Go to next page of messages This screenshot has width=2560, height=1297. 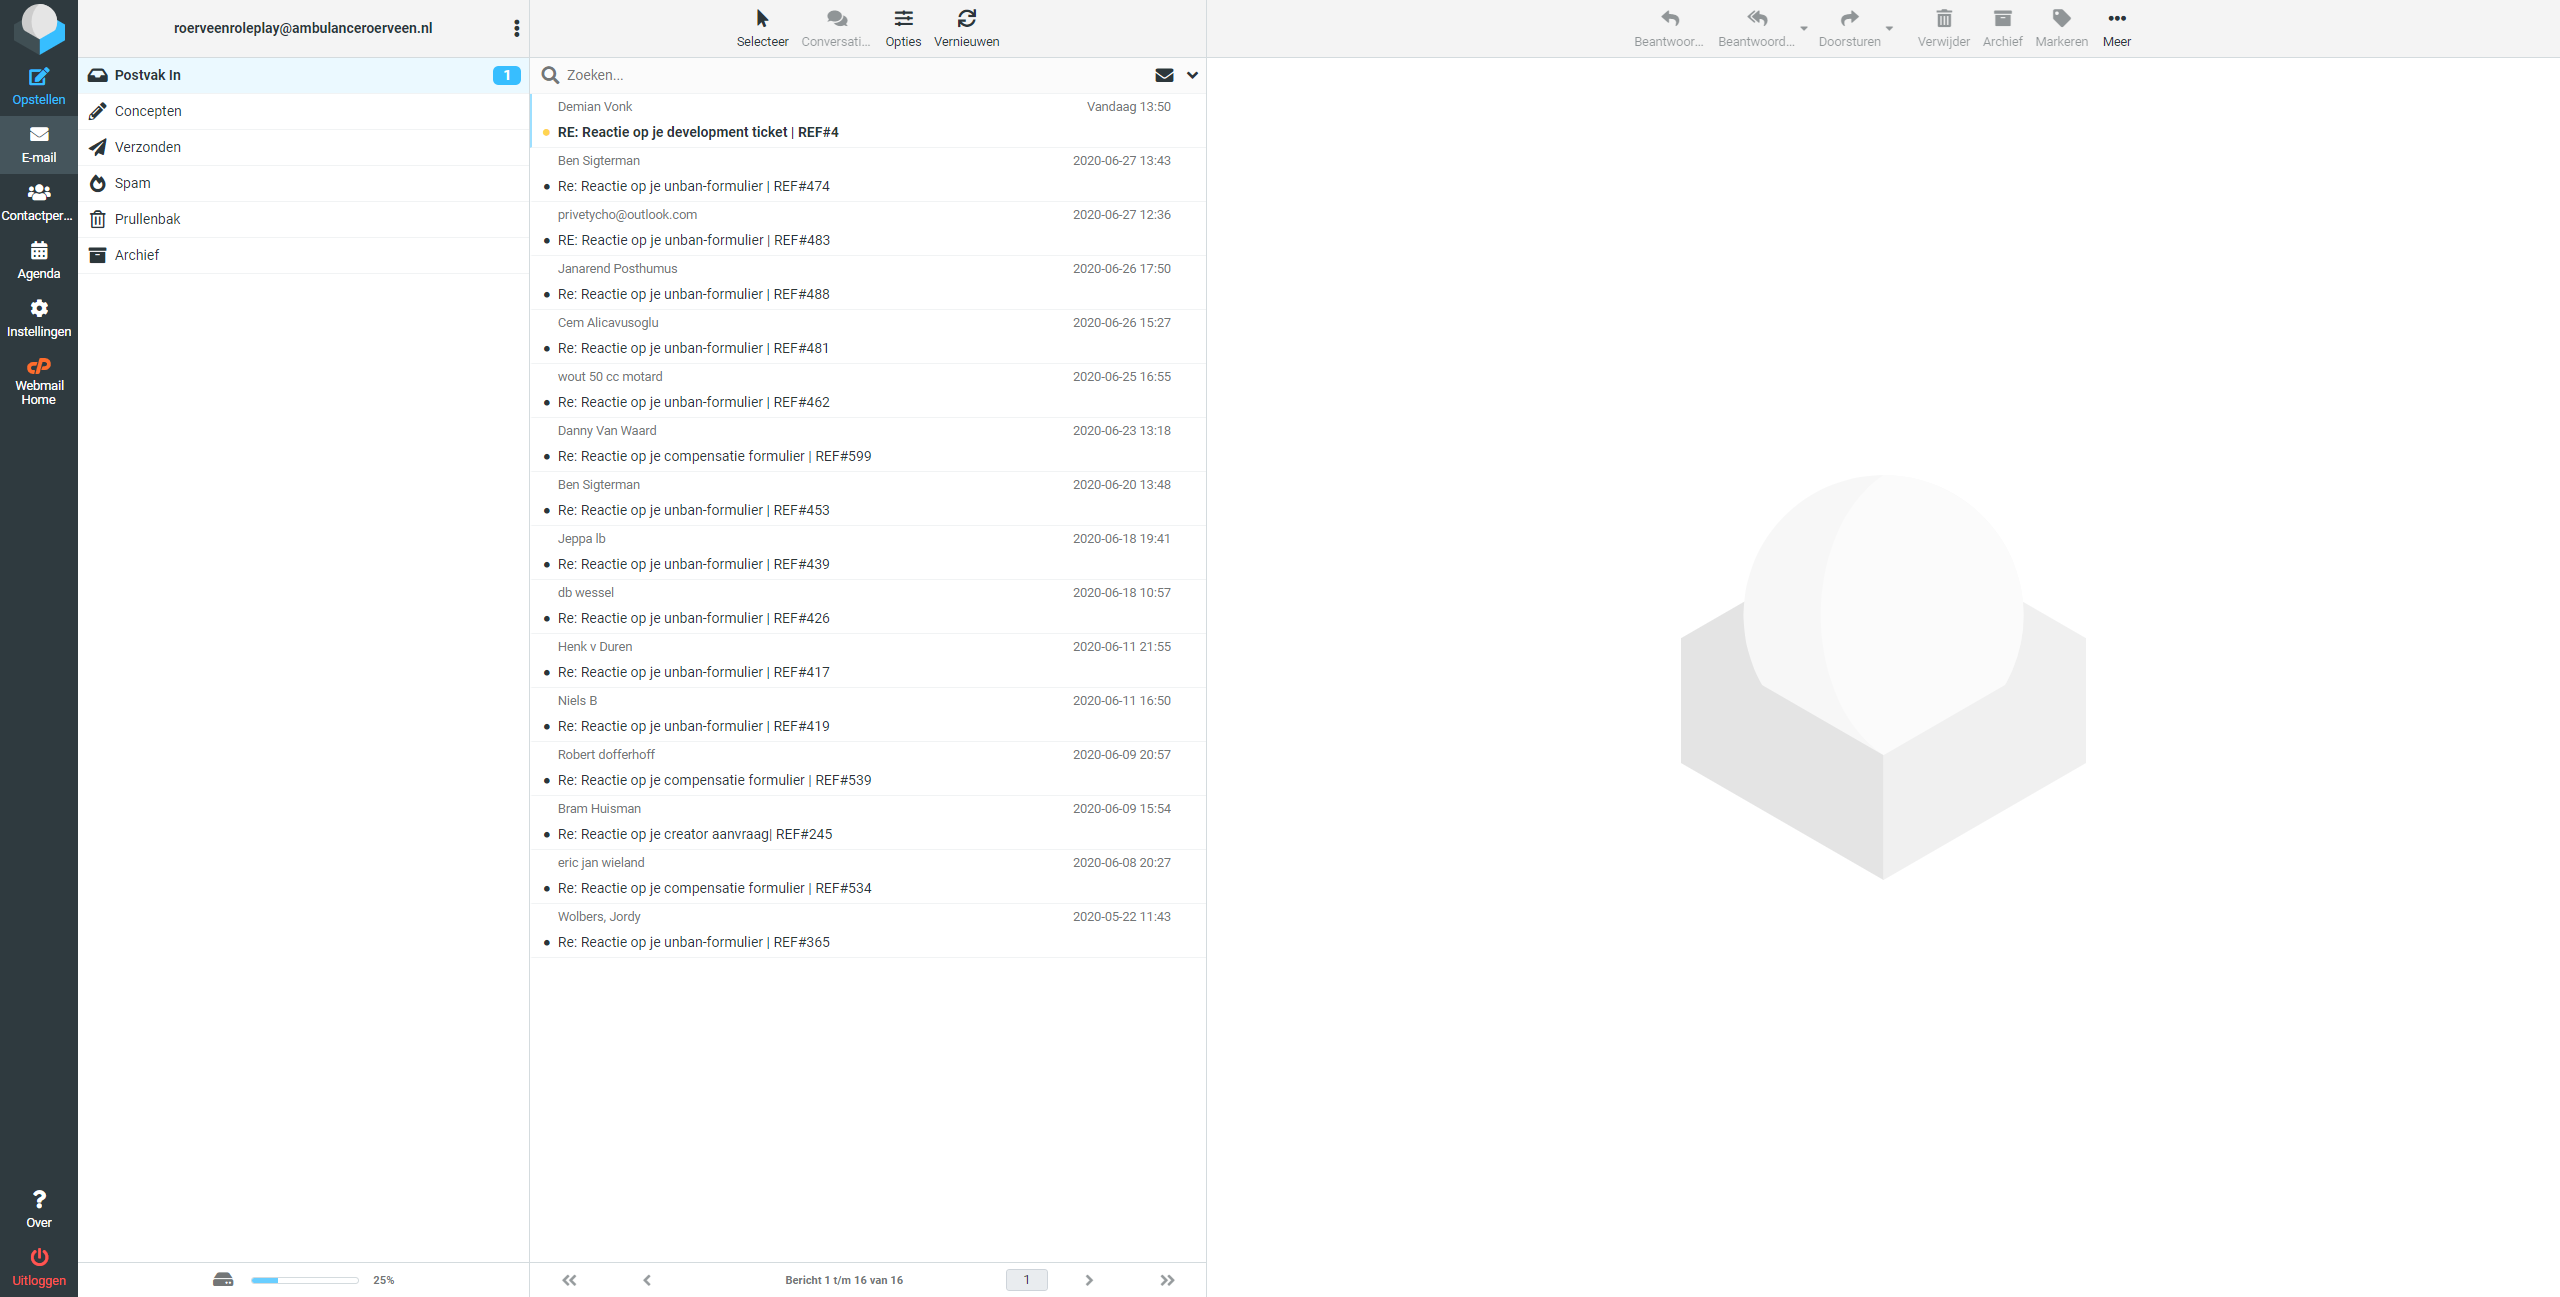pyautogui.click(x=1089, y=1280)
